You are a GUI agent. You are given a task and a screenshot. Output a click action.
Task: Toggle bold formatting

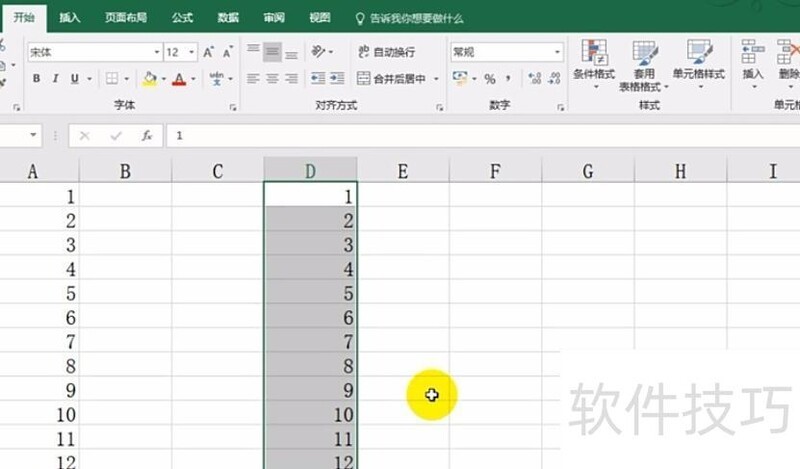[x=36, y=79]
